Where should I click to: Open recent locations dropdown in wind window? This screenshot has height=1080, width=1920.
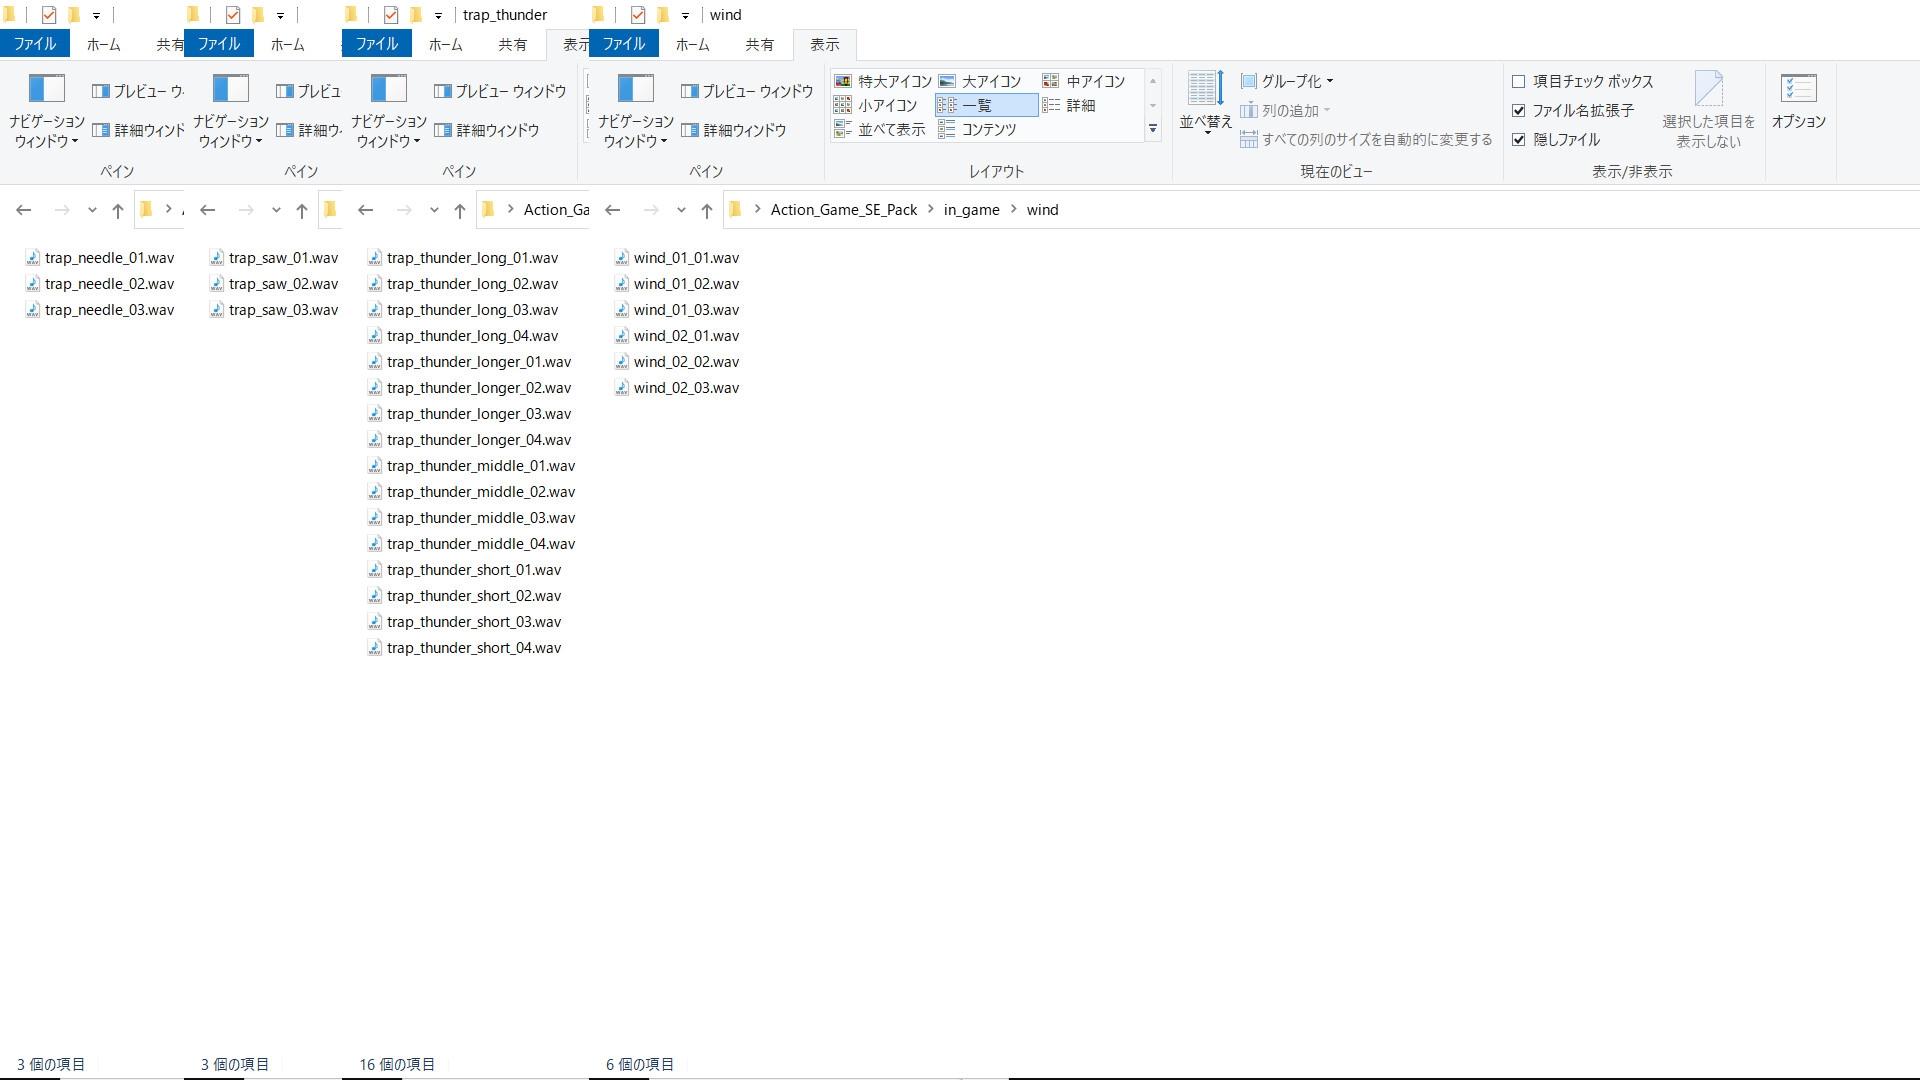[681, 210]
